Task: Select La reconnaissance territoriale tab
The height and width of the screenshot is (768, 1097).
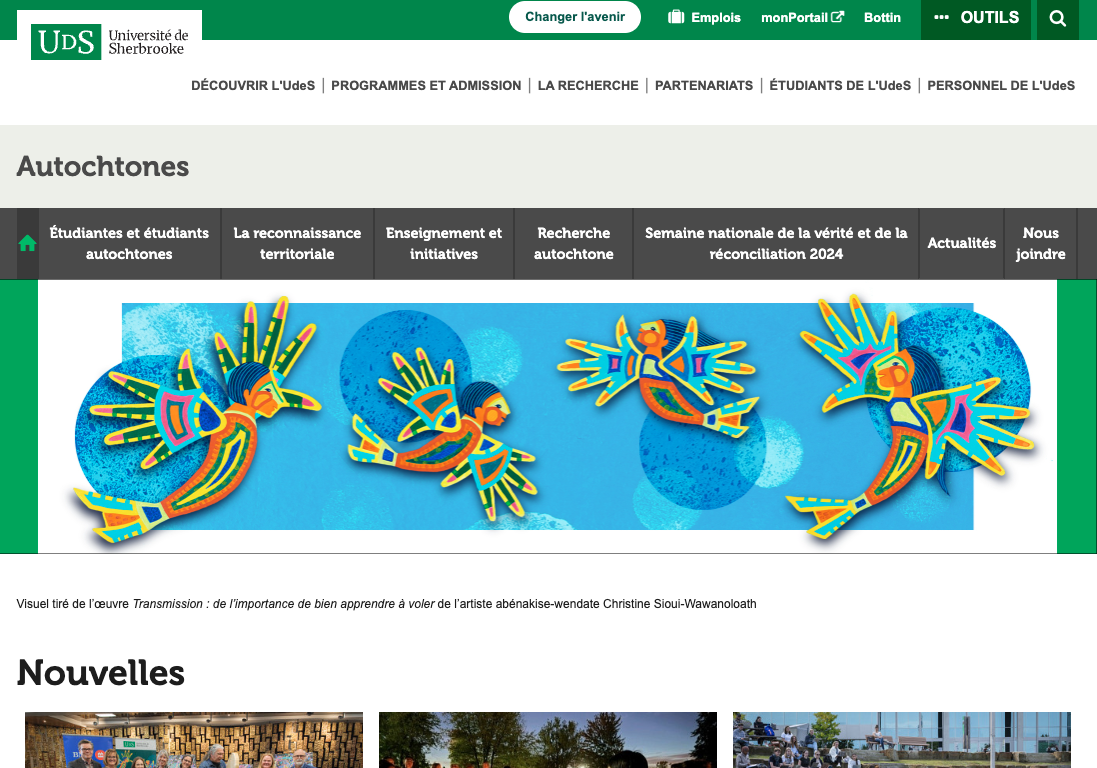Action: (x=297, y=243)
